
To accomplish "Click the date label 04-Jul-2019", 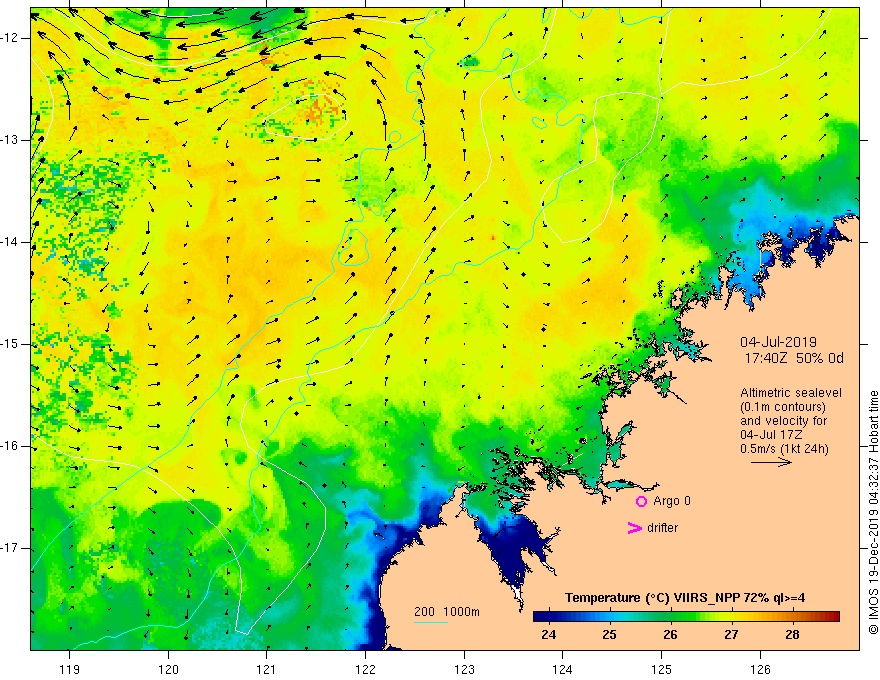I will tap(778, 342).
